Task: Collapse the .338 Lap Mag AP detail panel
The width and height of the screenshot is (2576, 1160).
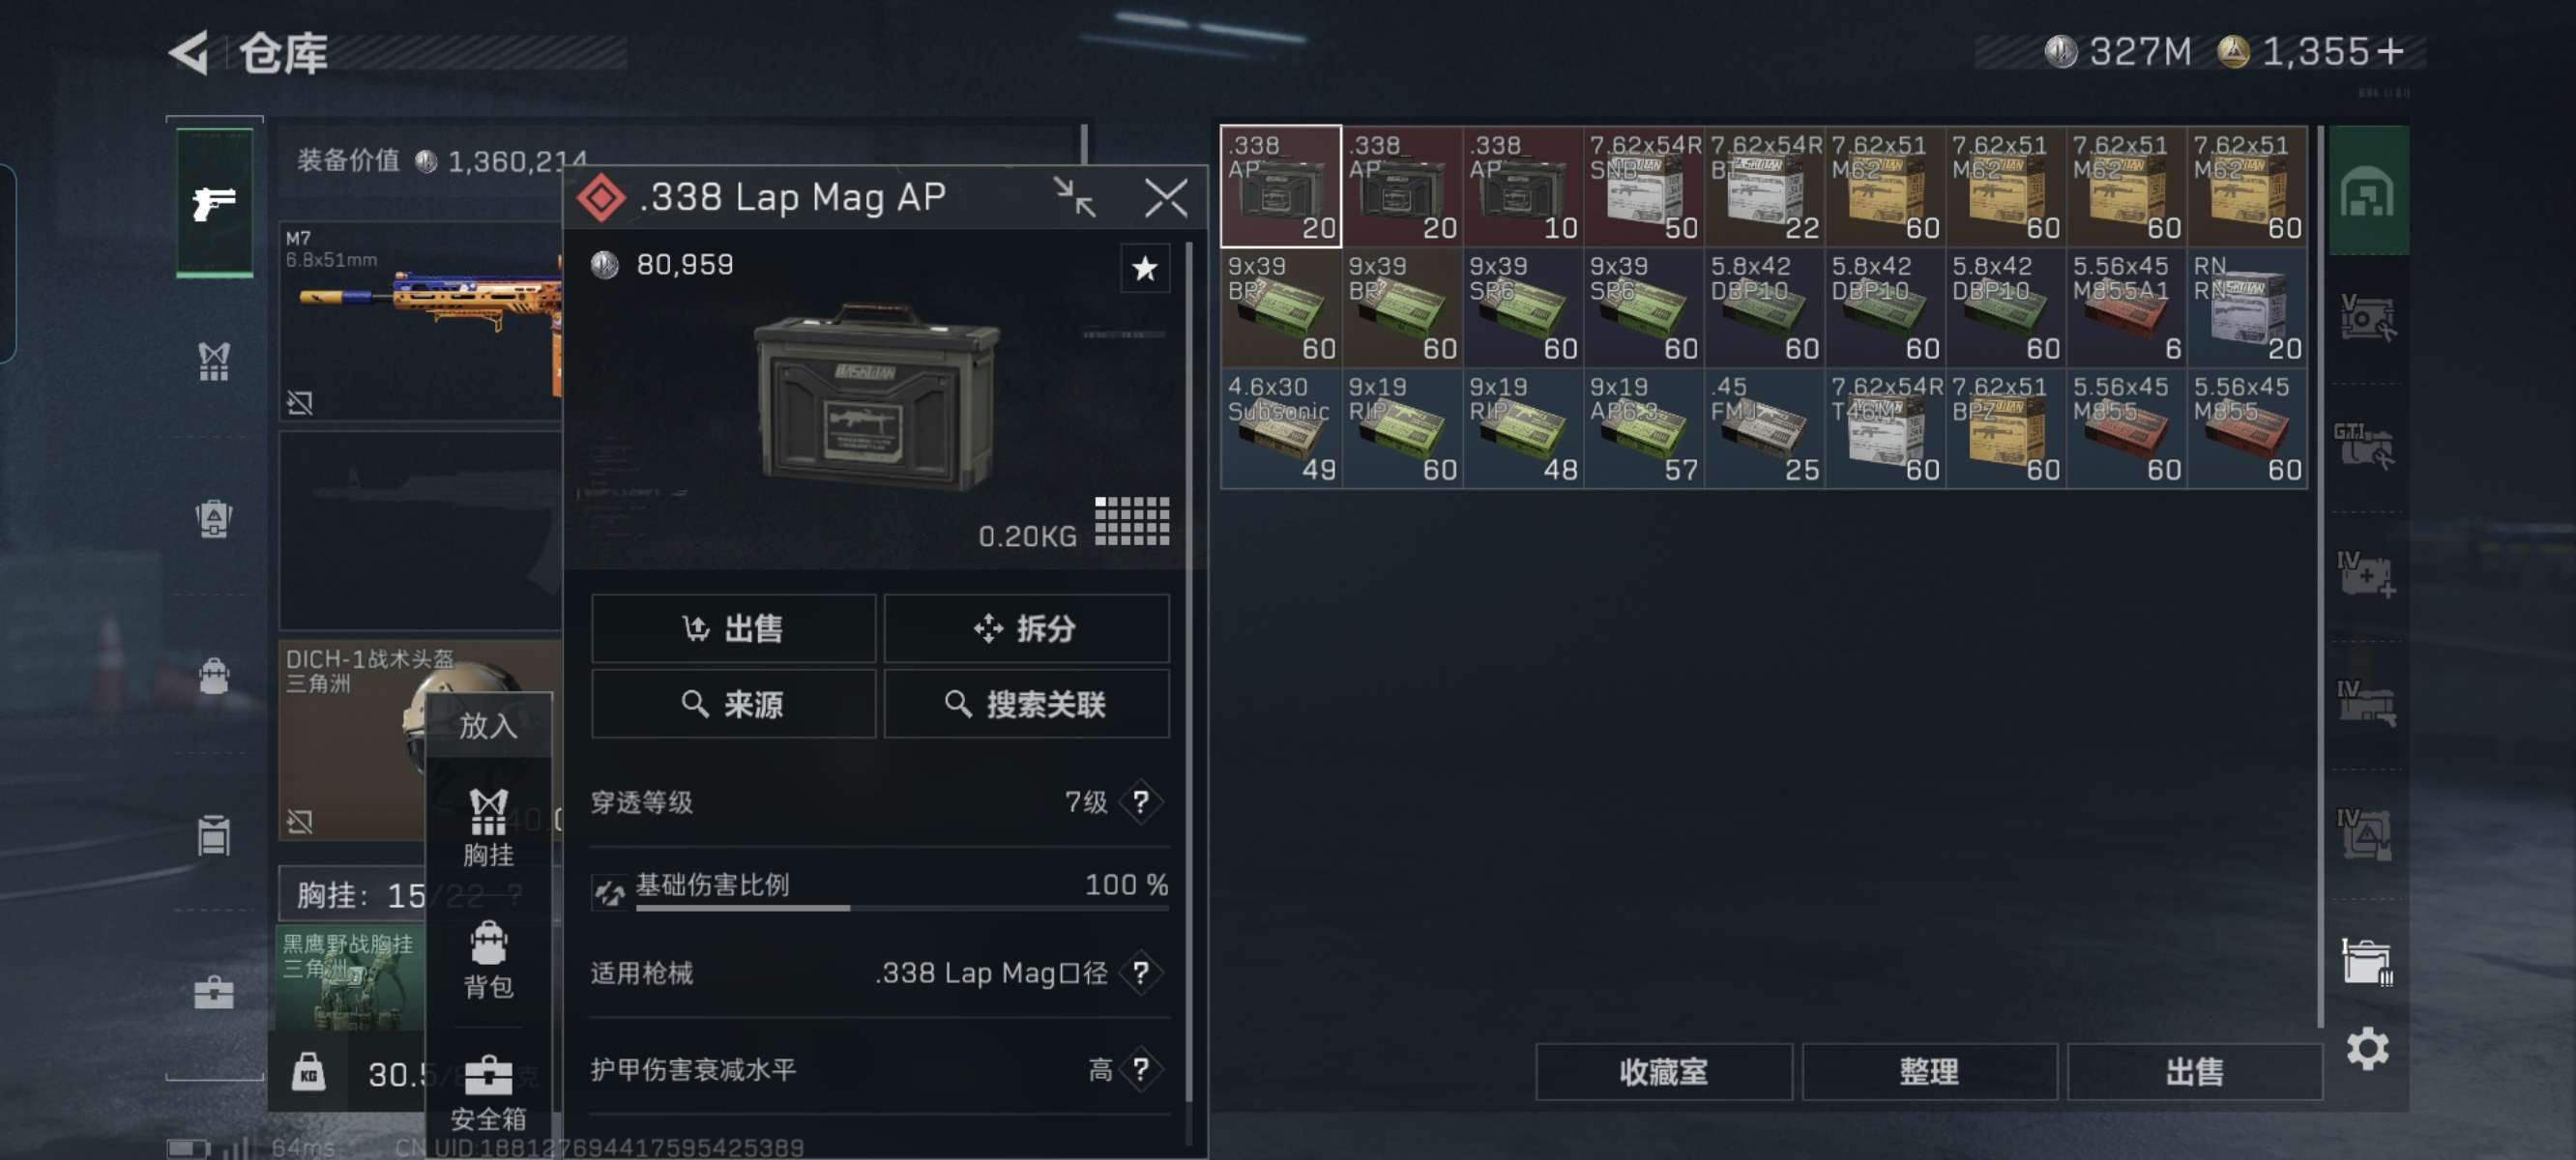Action: click(x=1075, y=197)
